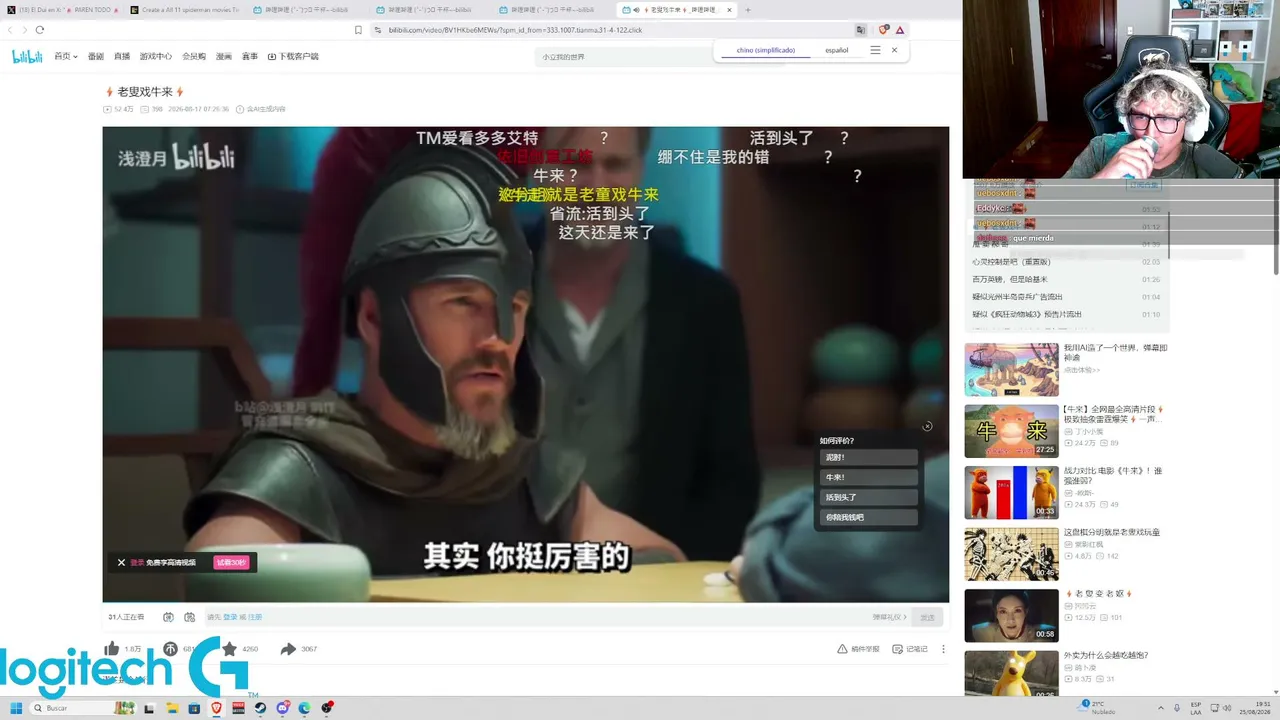Open File Explorer from the taskbar
Screen dimensions: 1280x720
point(171,708)
